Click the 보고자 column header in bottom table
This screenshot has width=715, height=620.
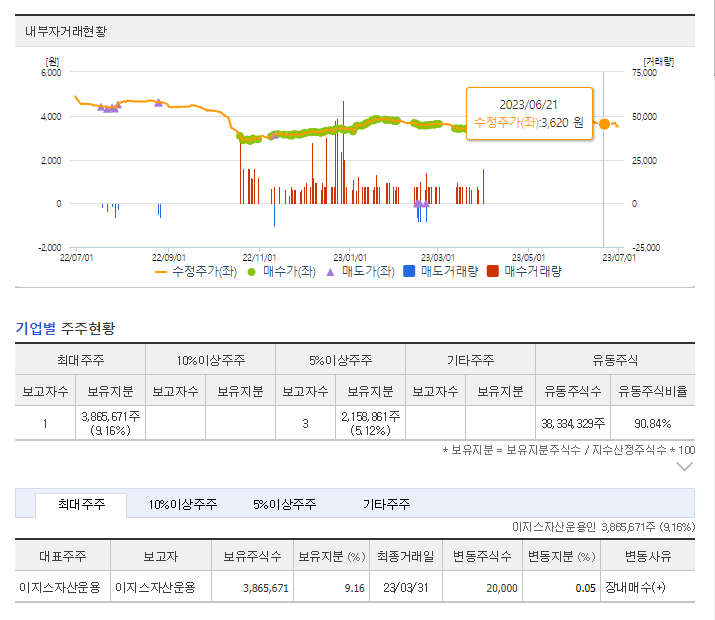pyautogui.click(x=161, y=556)
